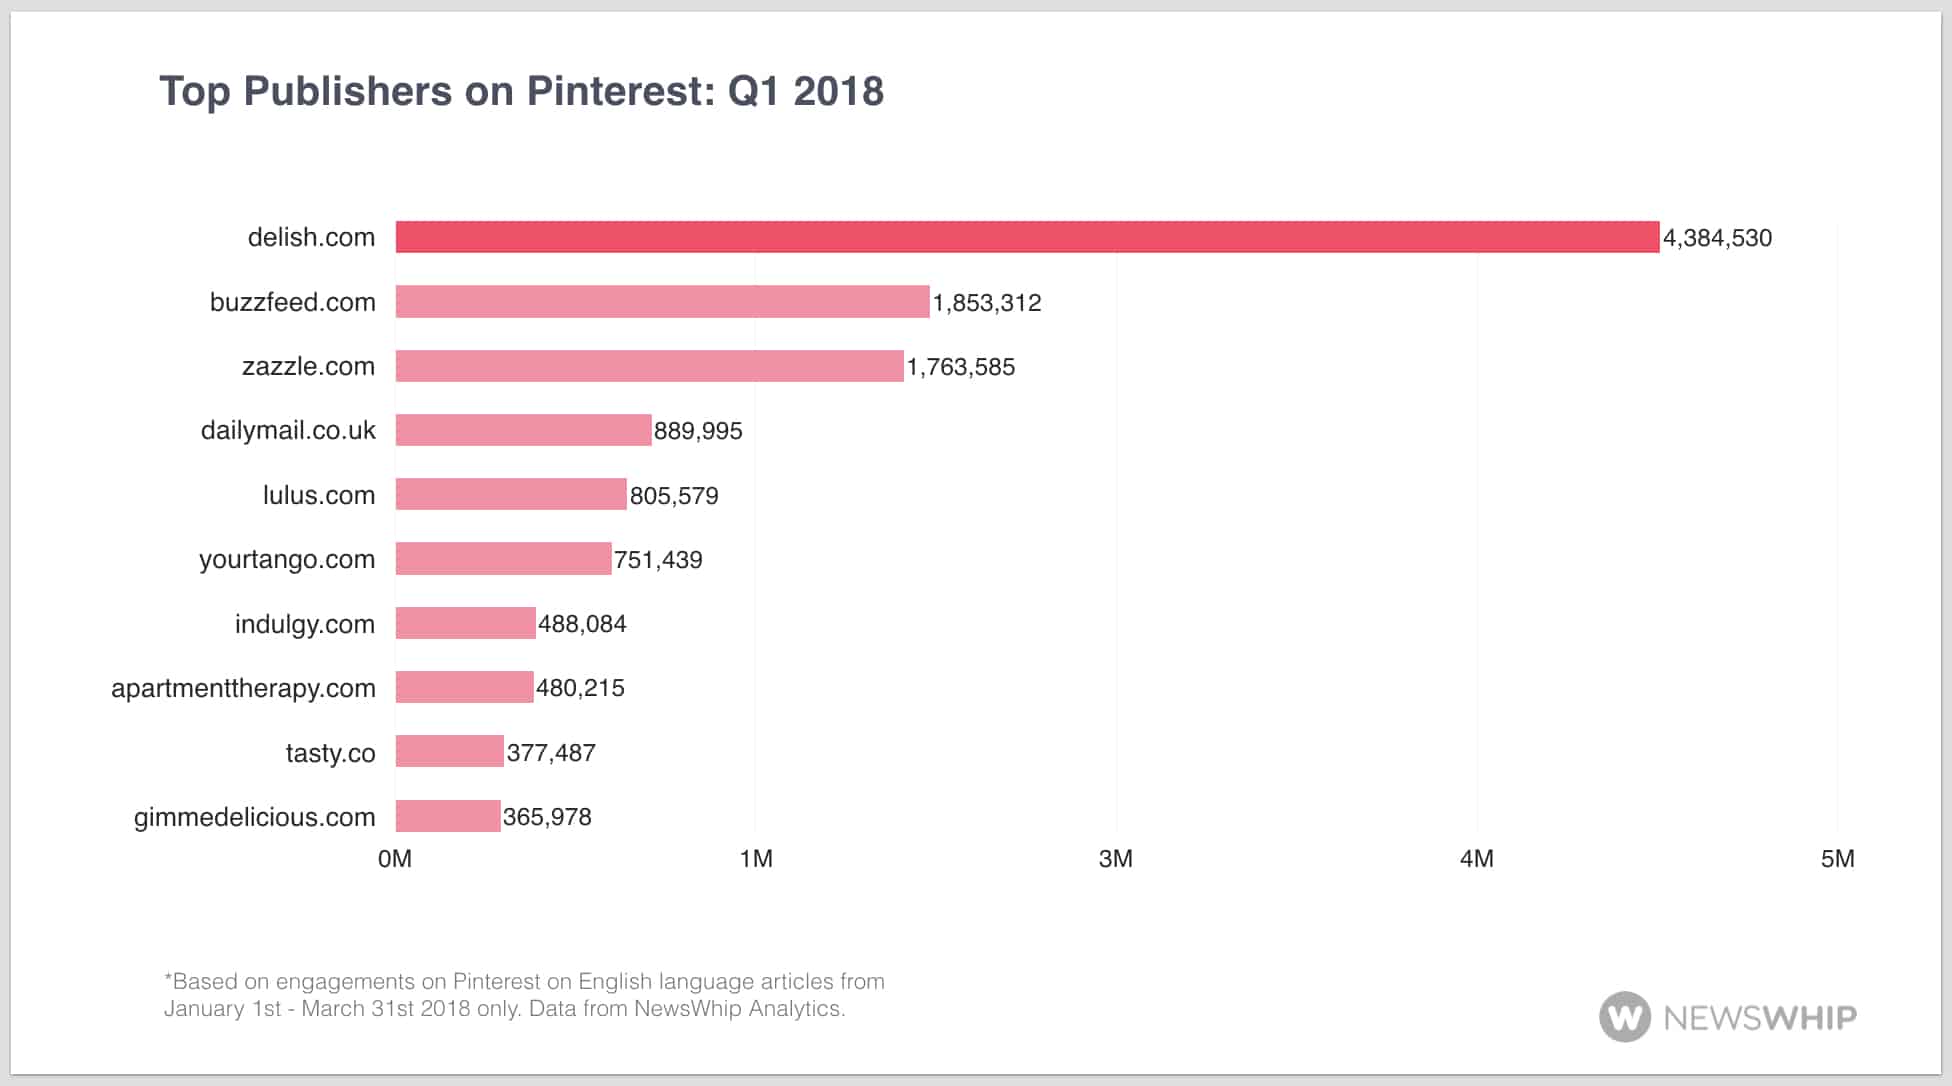Click the dailymail.co.uk label

(288, 431)
